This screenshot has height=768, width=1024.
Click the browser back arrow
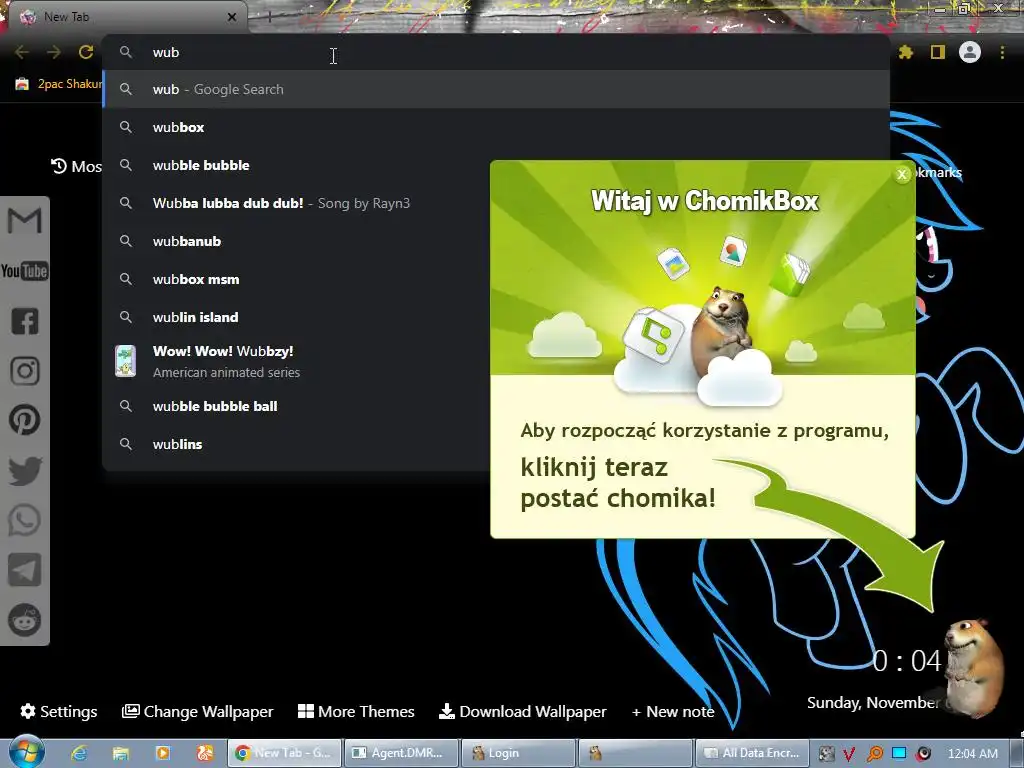coord(22,52)
